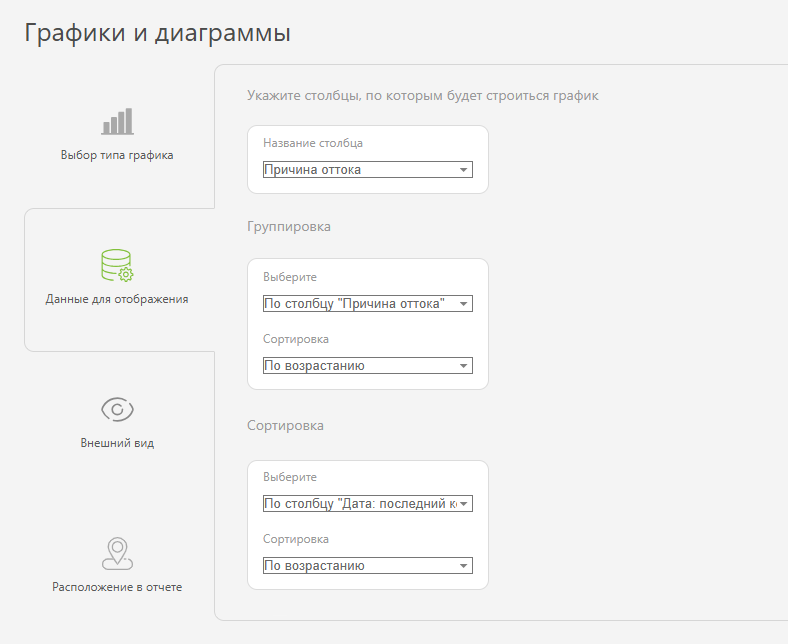Click the green database gear icon
The width and height of the screenshot is (788, 644).
coord(117,265)
